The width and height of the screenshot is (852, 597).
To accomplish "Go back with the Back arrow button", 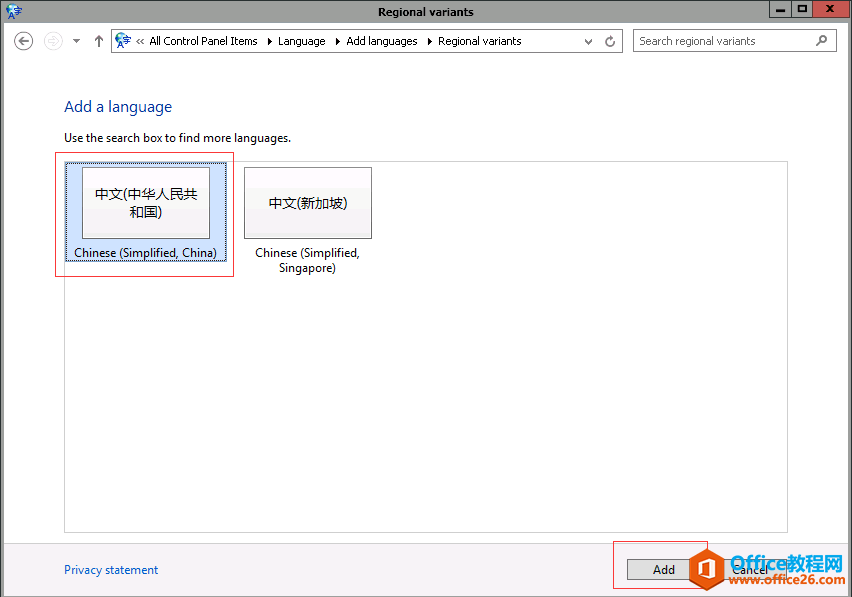I will [x=23, y=41].
